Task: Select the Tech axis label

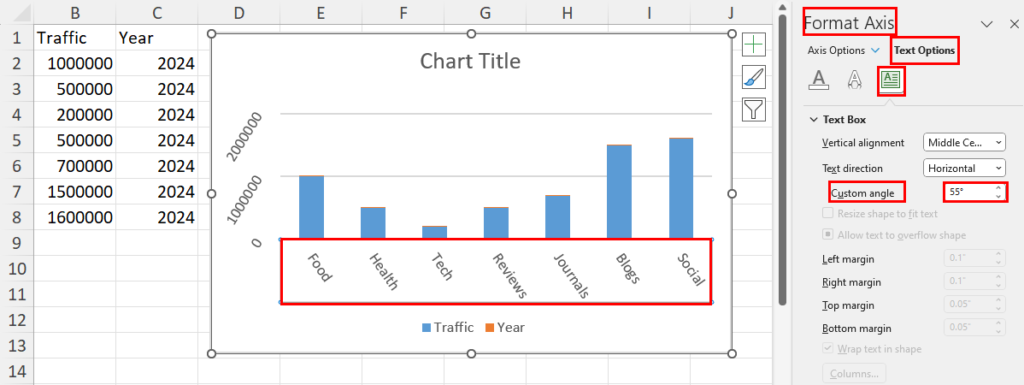Action: pos(441,267)
